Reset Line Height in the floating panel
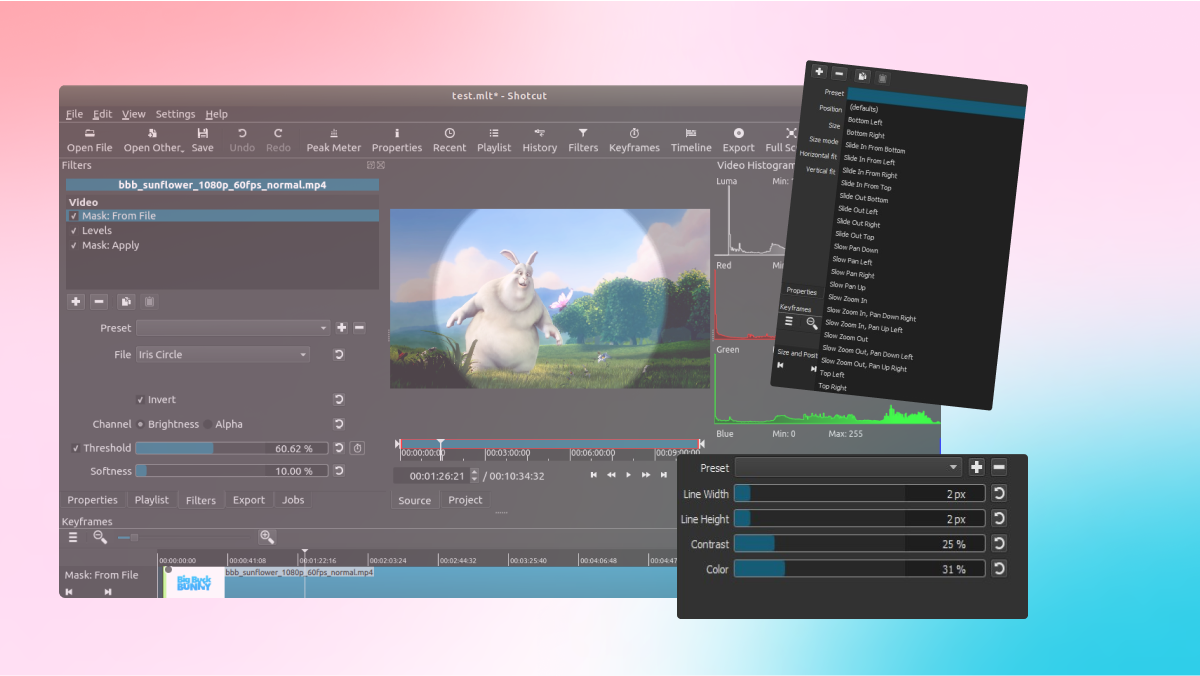 [x=998, y=518]
